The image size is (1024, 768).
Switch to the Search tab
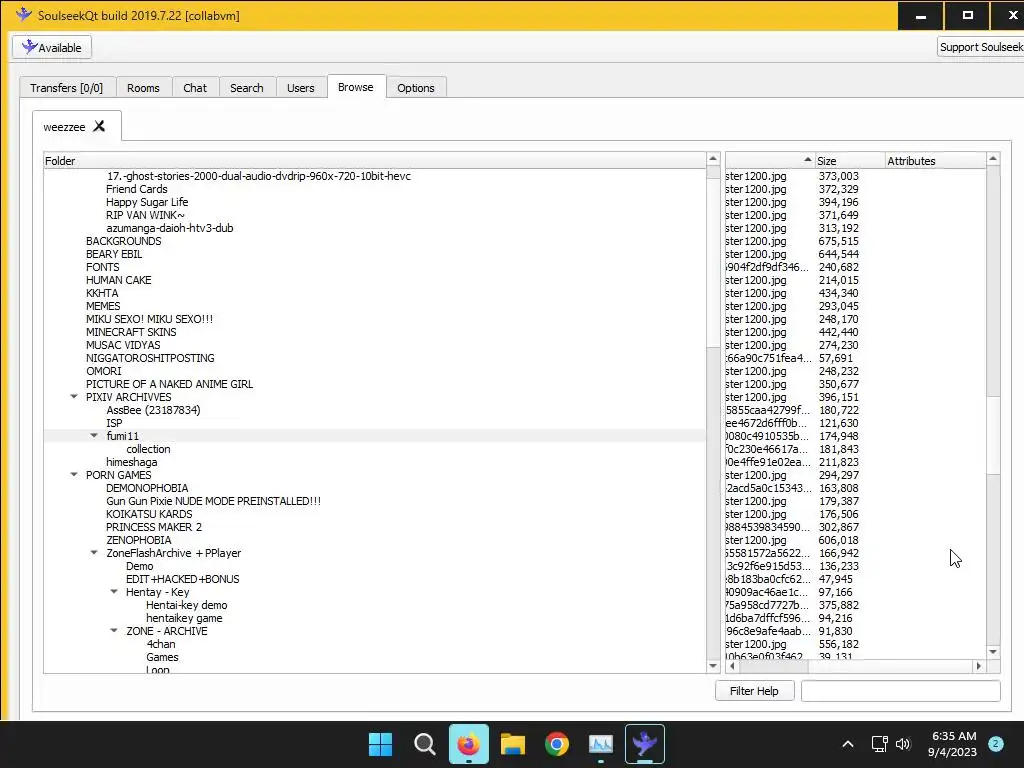click(x=247, y=88)
